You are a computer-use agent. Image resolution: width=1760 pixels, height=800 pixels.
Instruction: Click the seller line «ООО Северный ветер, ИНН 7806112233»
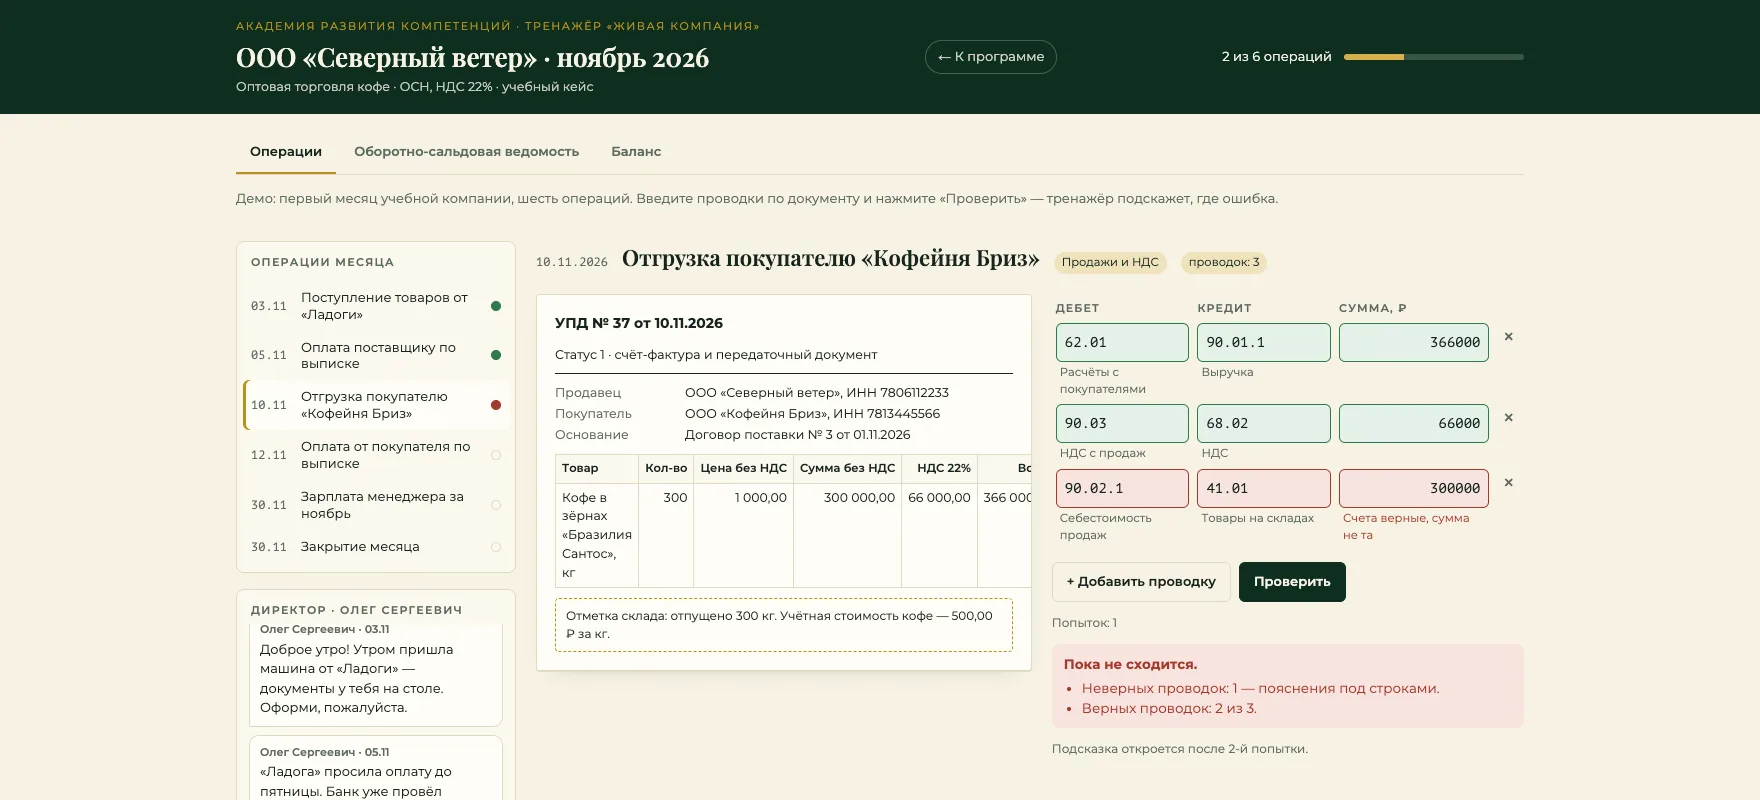(817, 393)
